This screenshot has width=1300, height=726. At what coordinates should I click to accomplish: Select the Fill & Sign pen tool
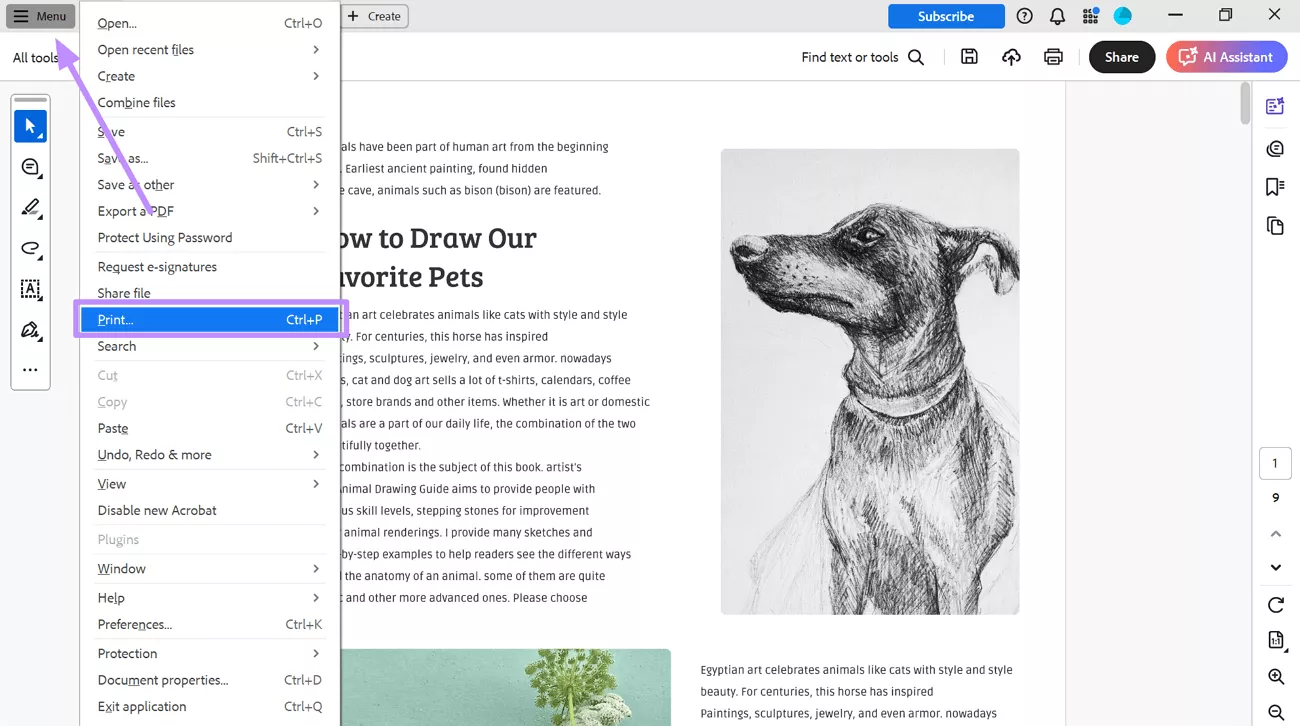[x=30, y=331]
